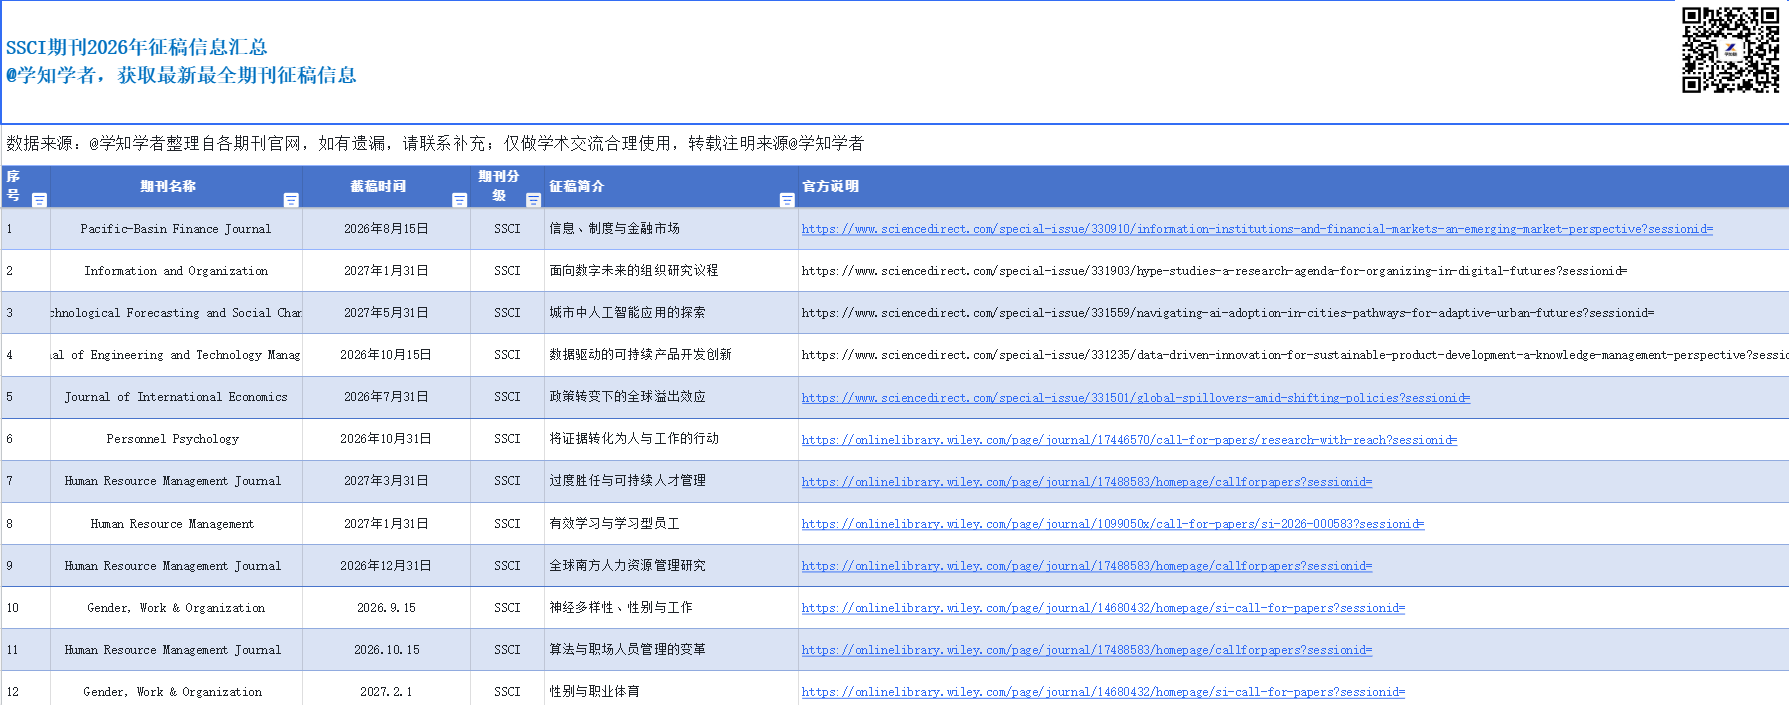The width and height of the screenshot is (1789, 705).
Task: Select the cell '神经多样性、性别与工作'
Action: [x=671, y=608]
